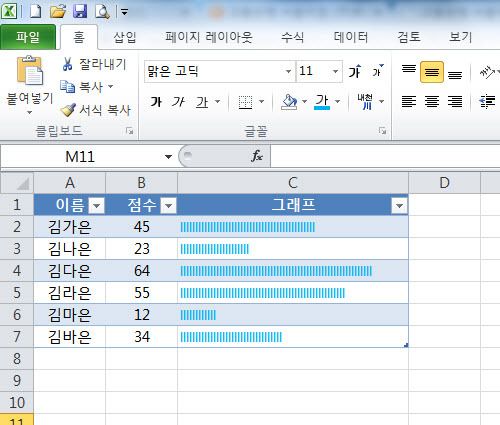500x425 pixels.
Task: Apply fill color paint bucket
Action: pyautogui.click(x=289, y=102)
